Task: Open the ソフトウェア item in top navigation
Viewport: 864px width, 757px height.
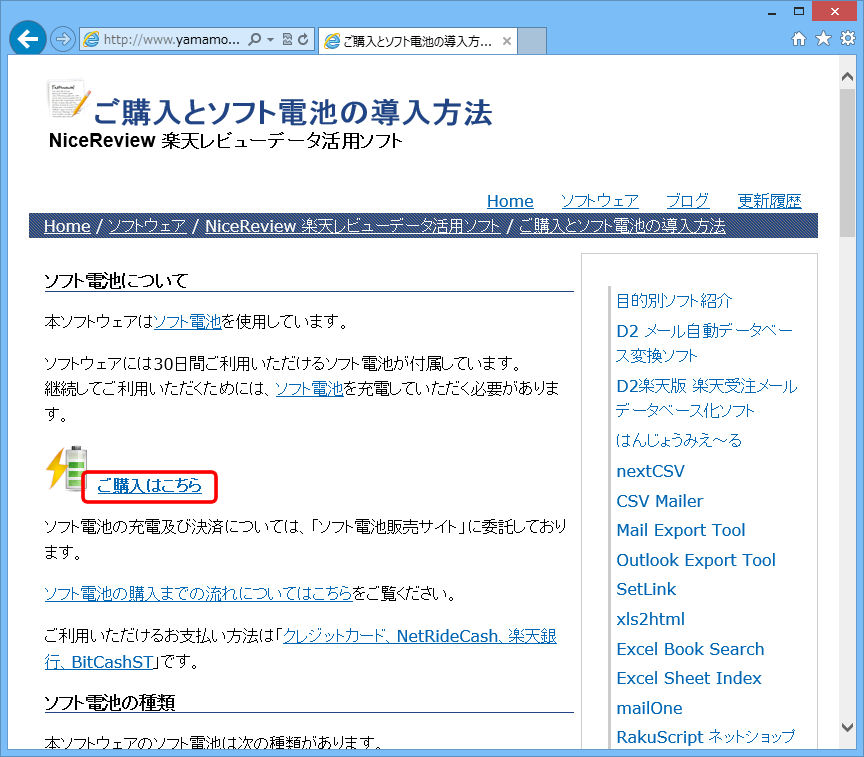Action: click(x=599, y=200)
